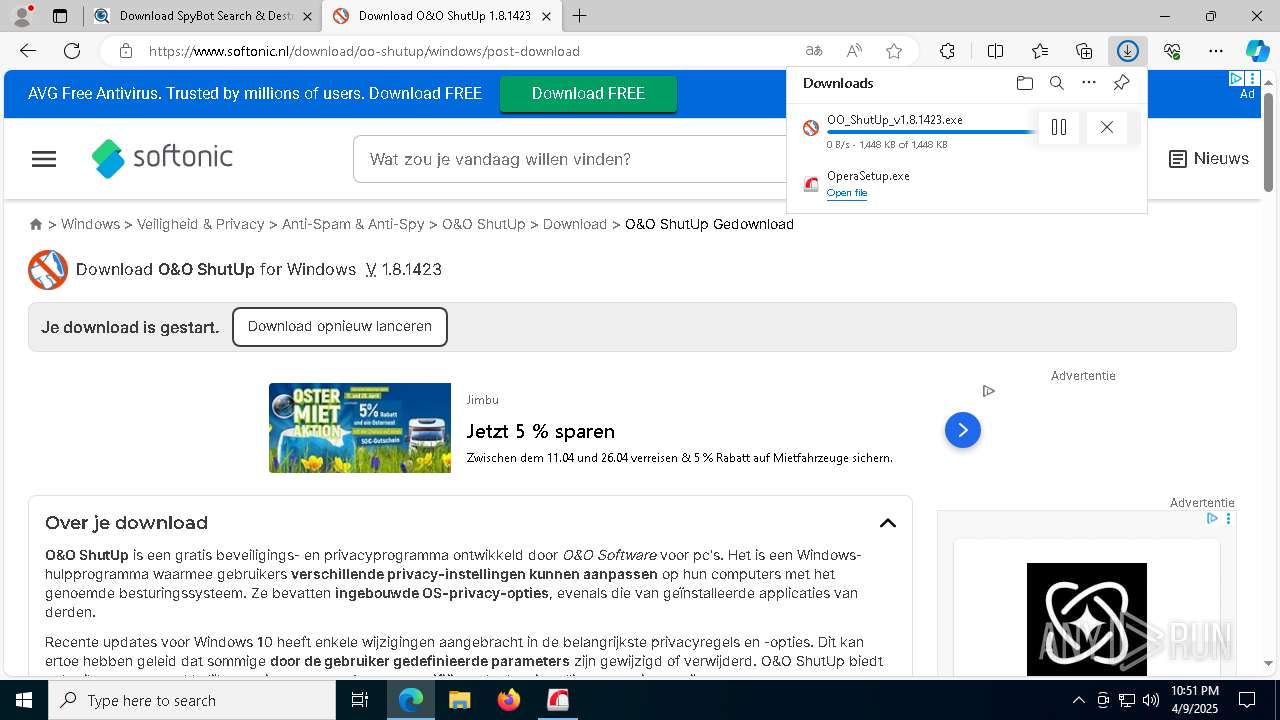Click Jetzt 5 % sparen ad headline

click(541, 431)
